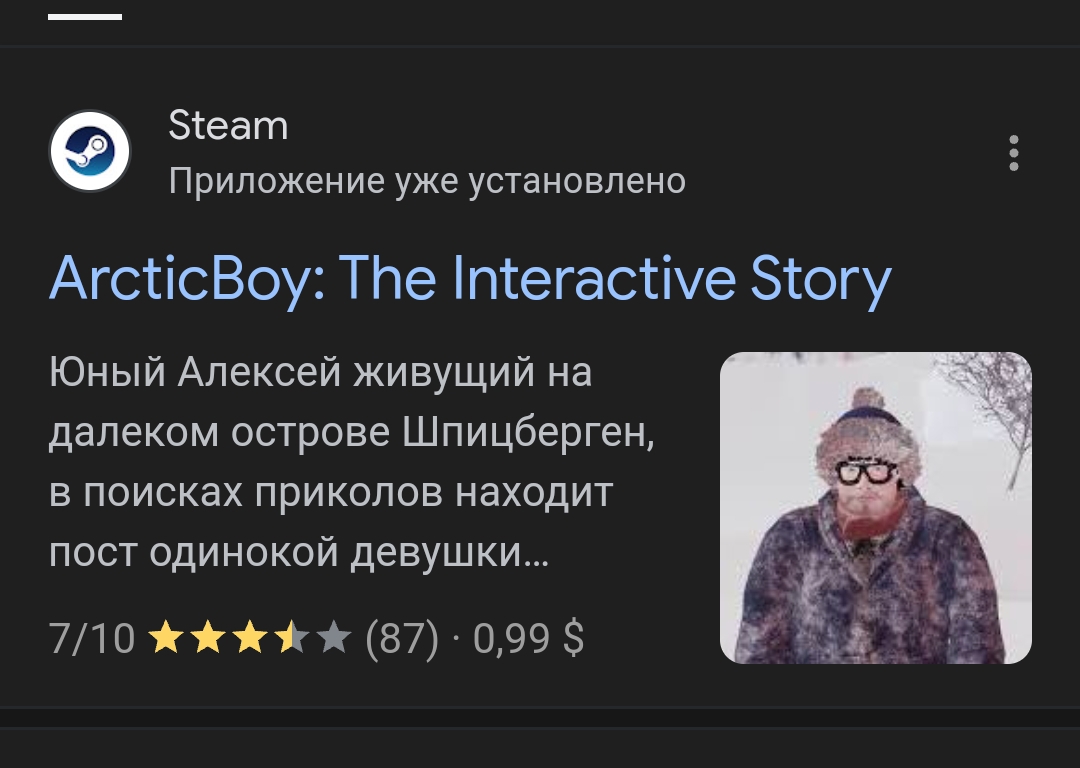Open the ArcticBoy: The Interactive Story link
This screenshot has height=768, width=1080.
click(x=470, y=280)
